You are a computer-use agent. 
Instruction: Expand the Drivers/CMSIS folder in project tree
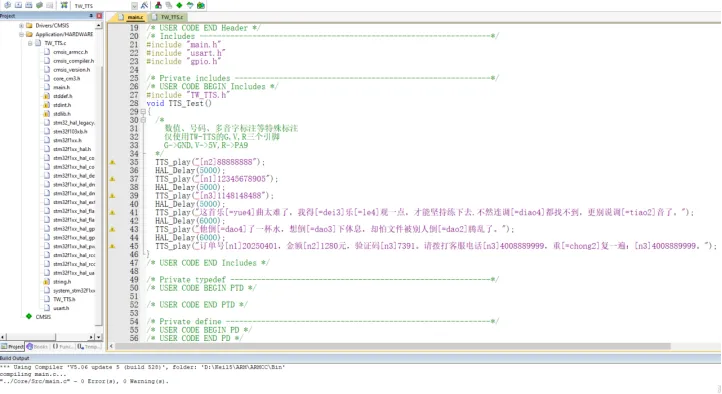[21, 25]
